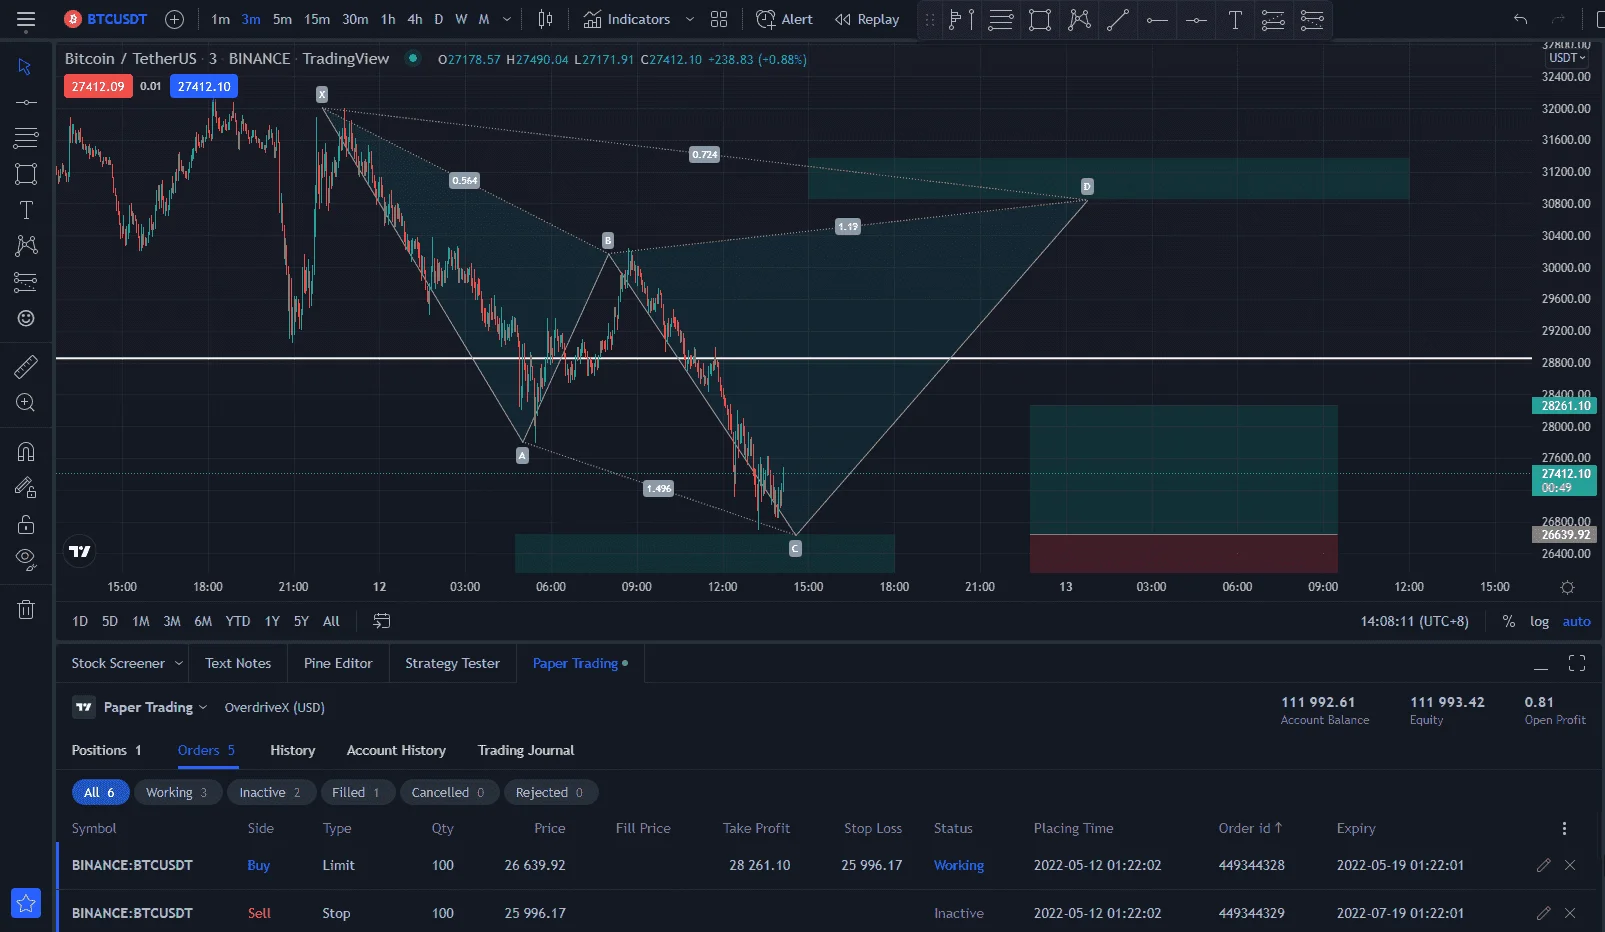Select the cursor arrow tool in left sidebar

(26, 67)
